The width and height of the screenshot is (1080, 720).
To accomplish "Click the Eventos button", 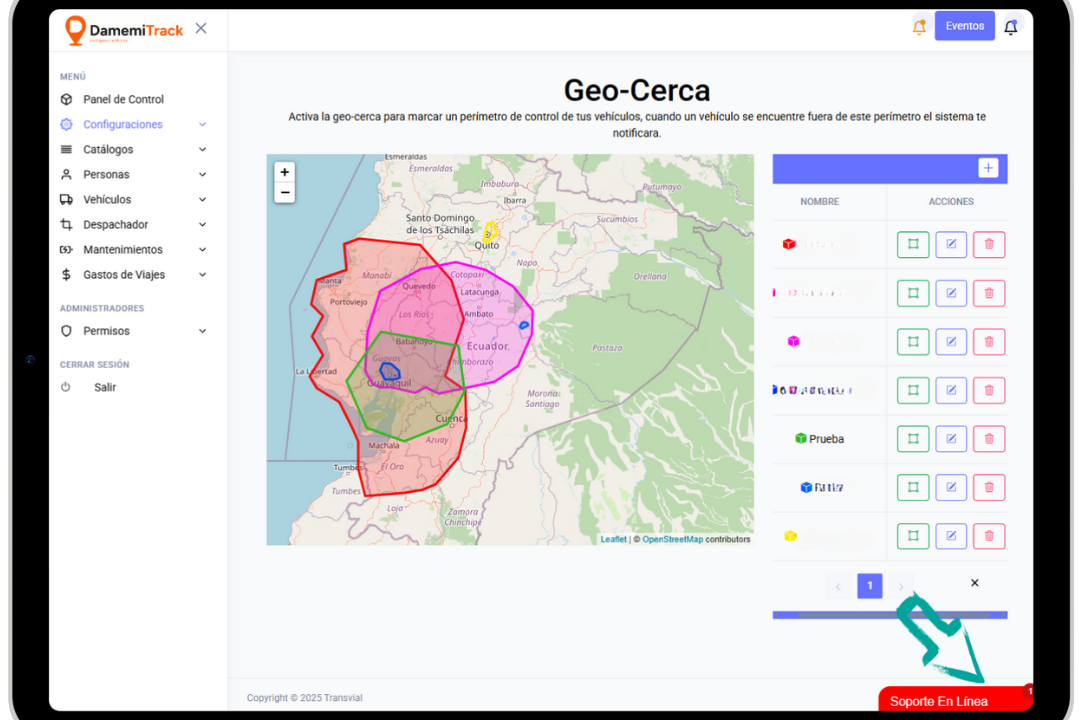I will (x=964, y=26).
